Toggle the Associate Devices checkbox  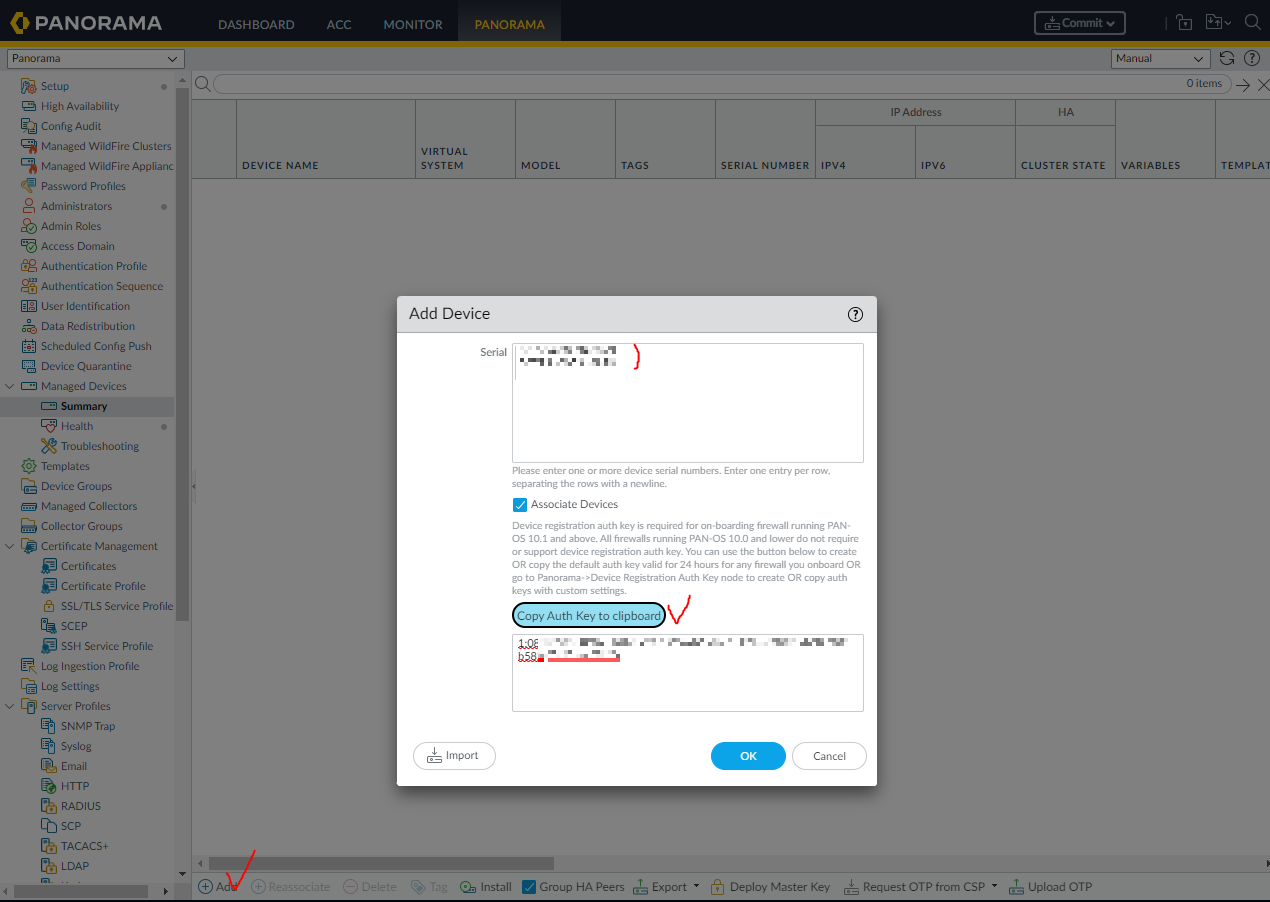point(520,504)
